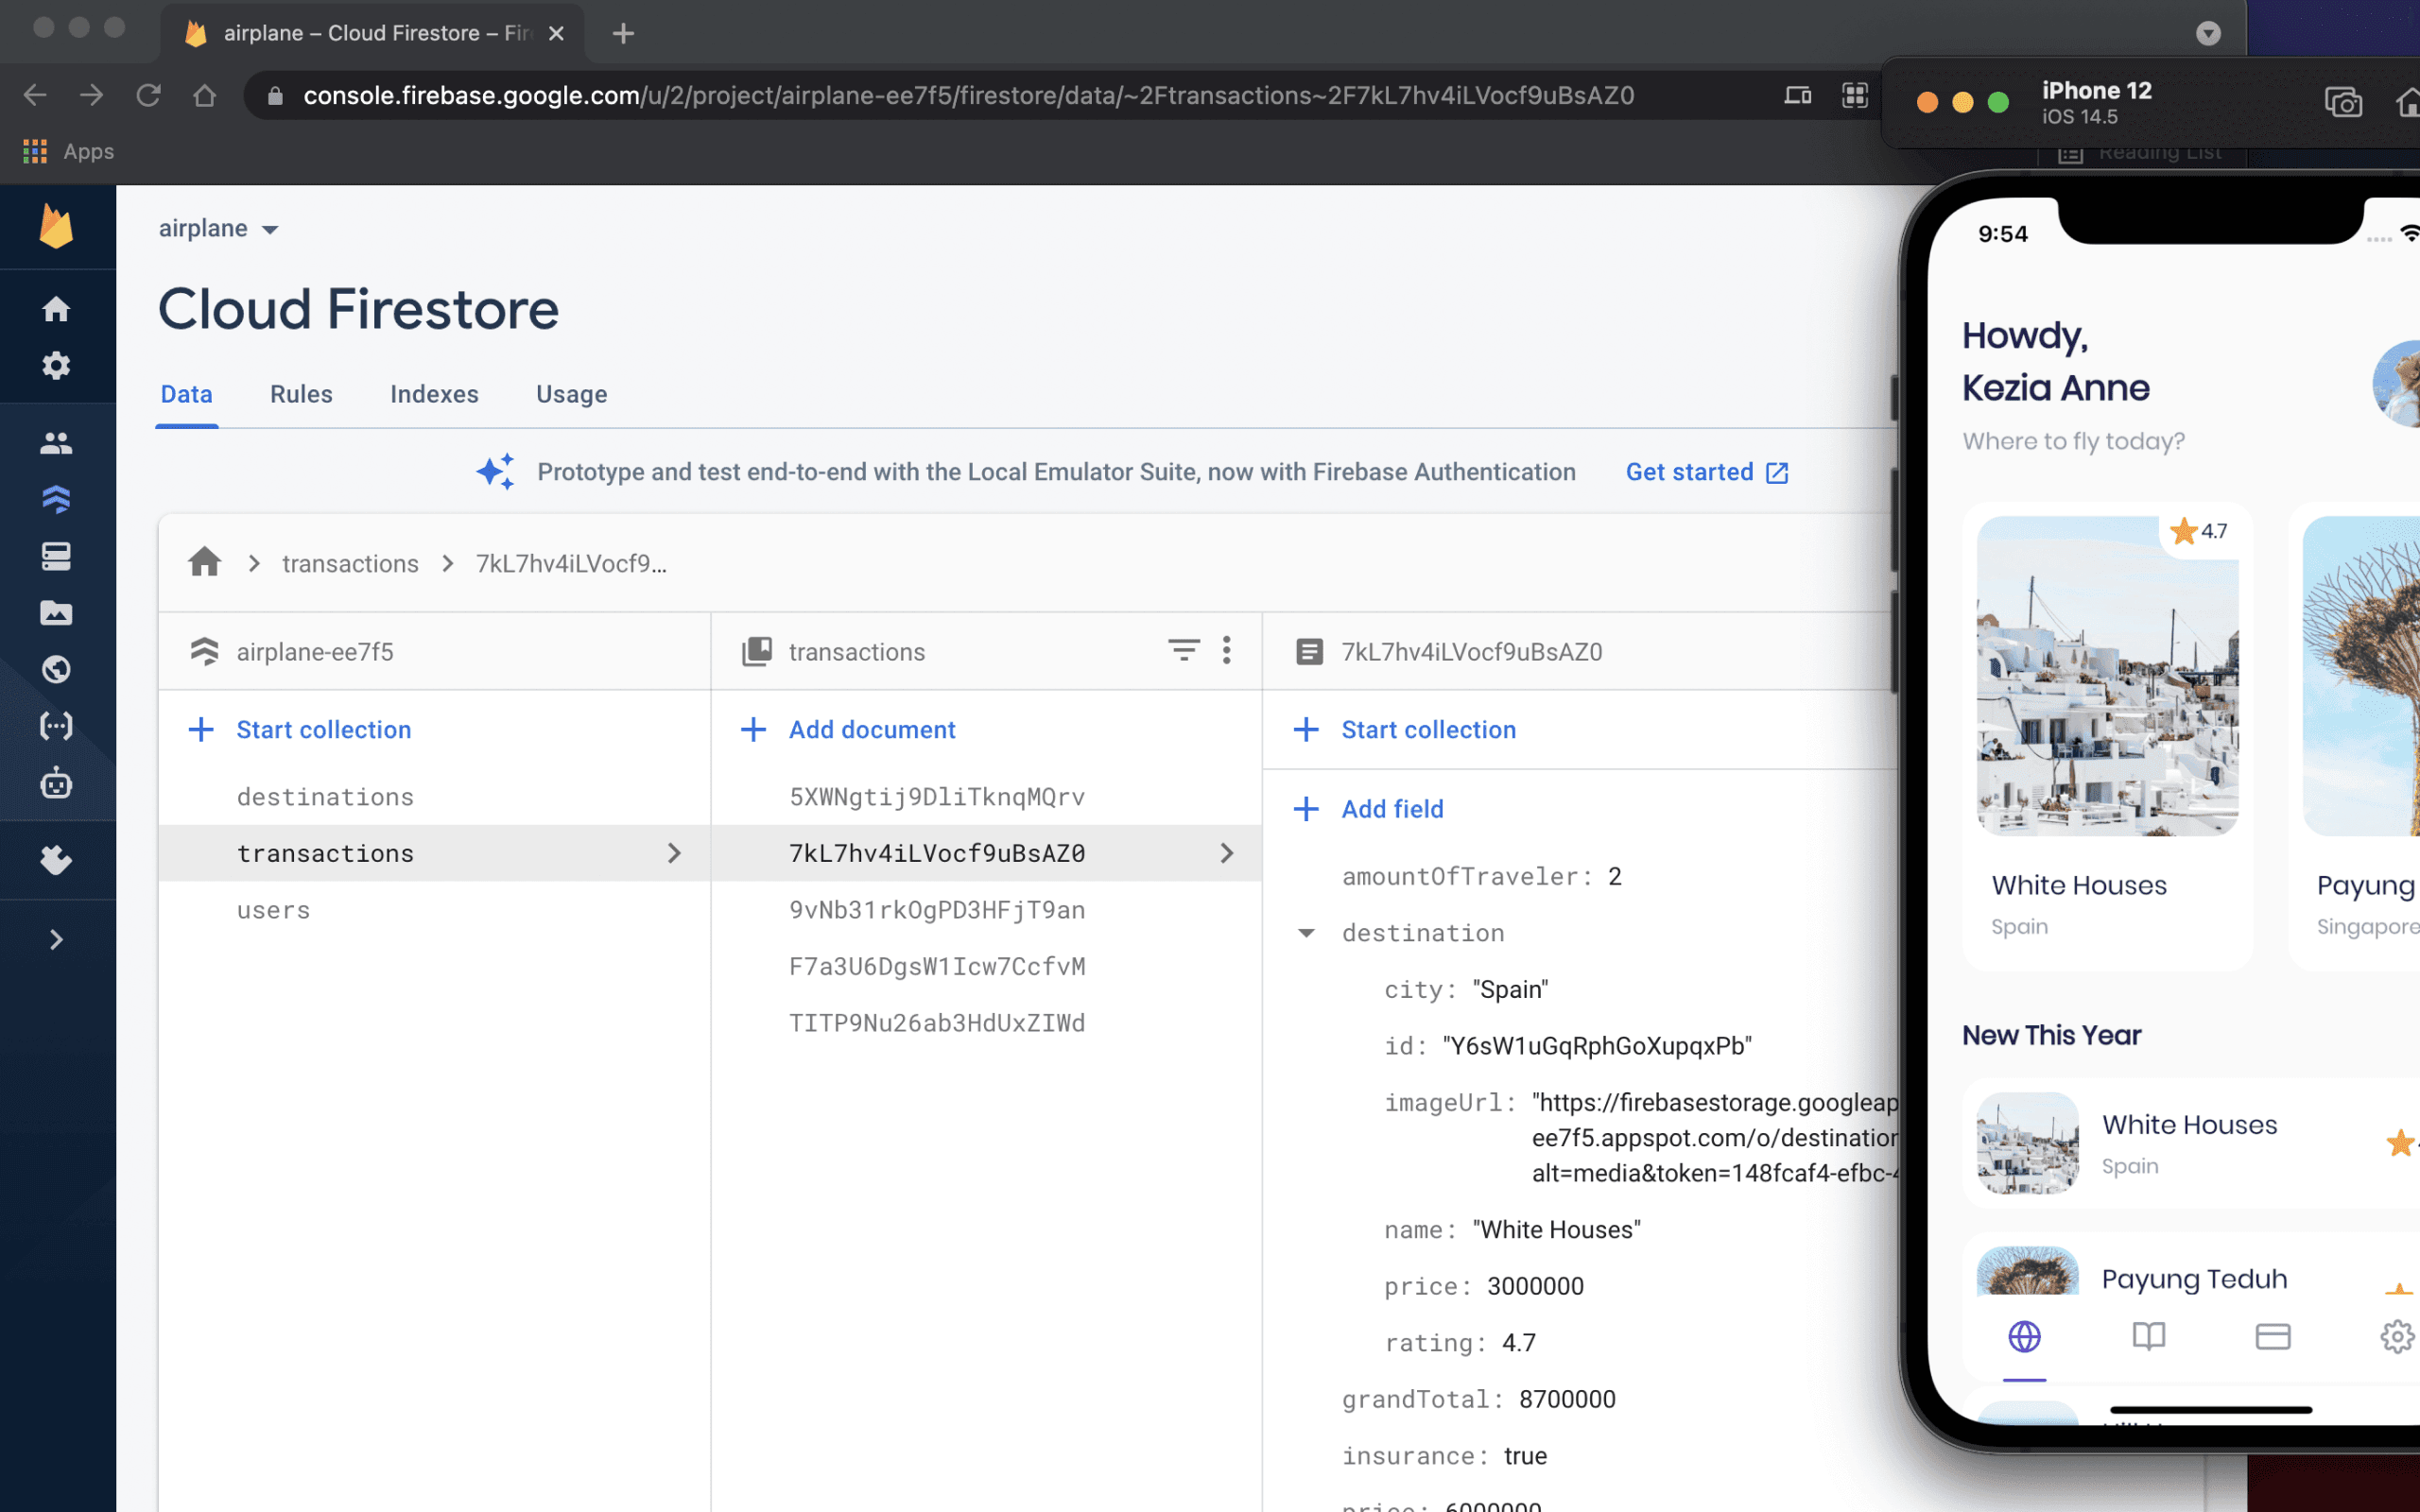Open Firebase project overview home icon
The width and height of the screenshot is (2420, 1512).
[56, 309]
